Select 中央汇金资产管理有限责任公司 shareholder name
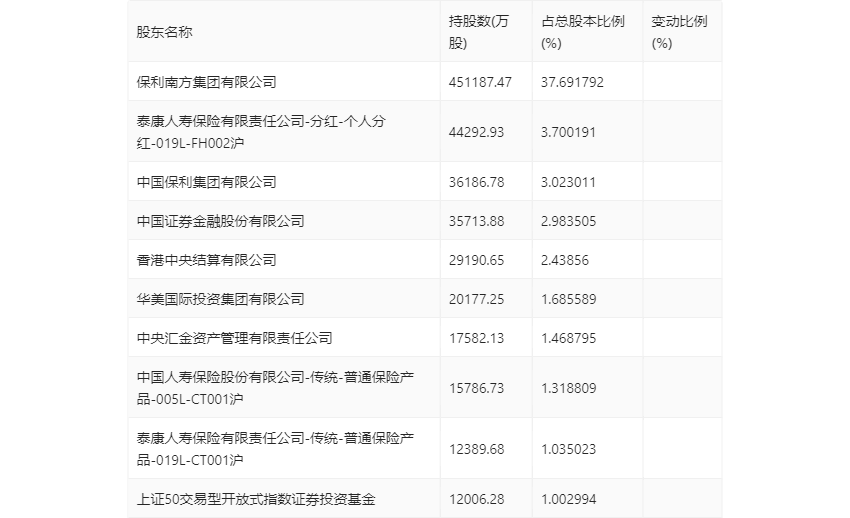Viewport: 850px width, 518px height. click(235, 338)
